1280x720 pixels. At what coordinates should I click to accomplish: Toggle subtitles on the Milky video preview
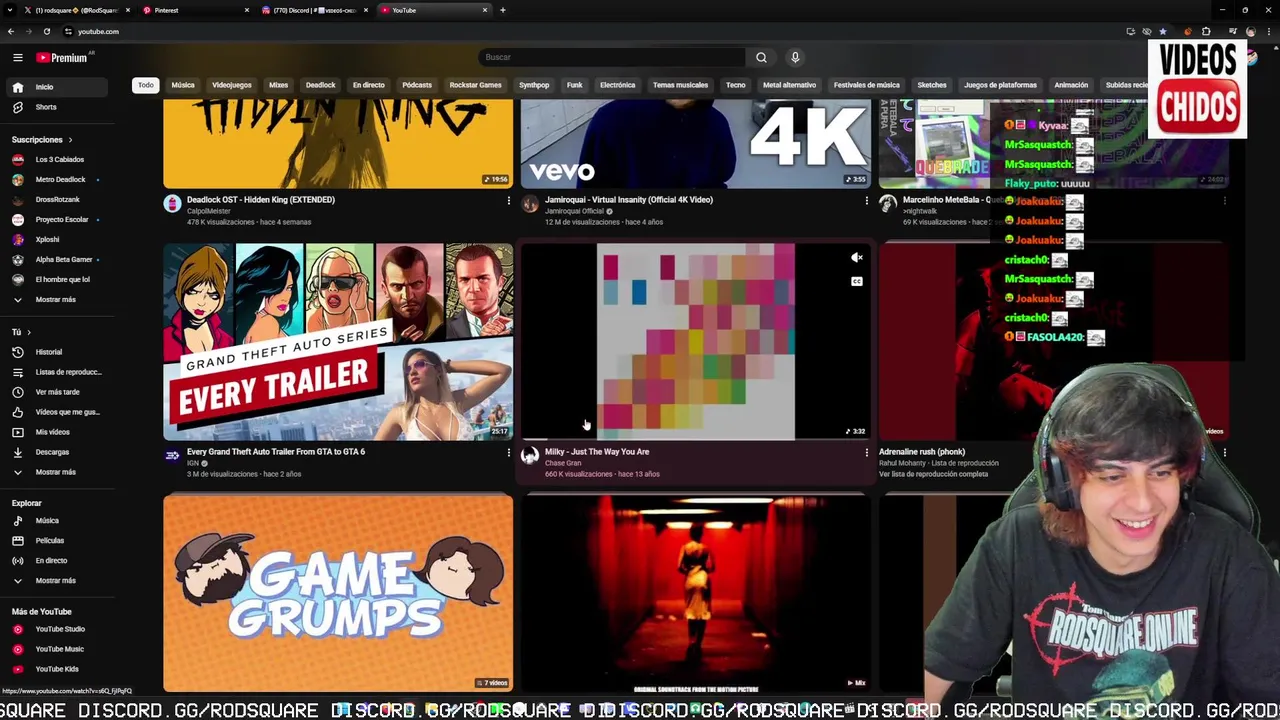[x=857, y=281]
